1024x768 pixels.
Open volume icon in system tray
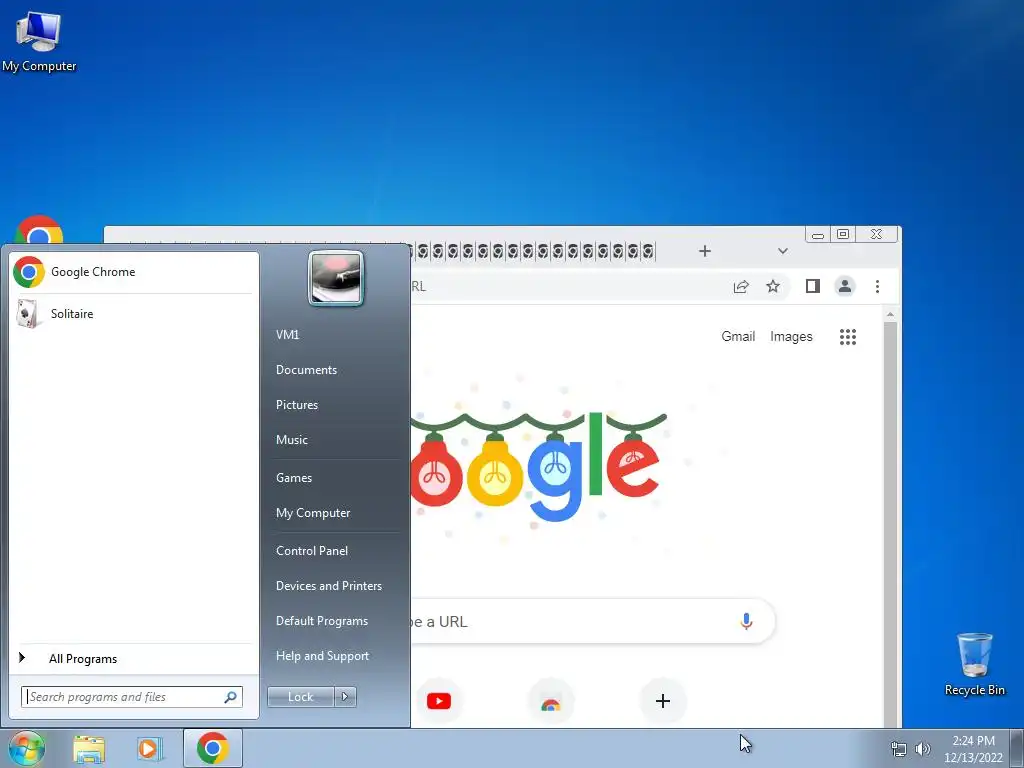pos(923,749)
